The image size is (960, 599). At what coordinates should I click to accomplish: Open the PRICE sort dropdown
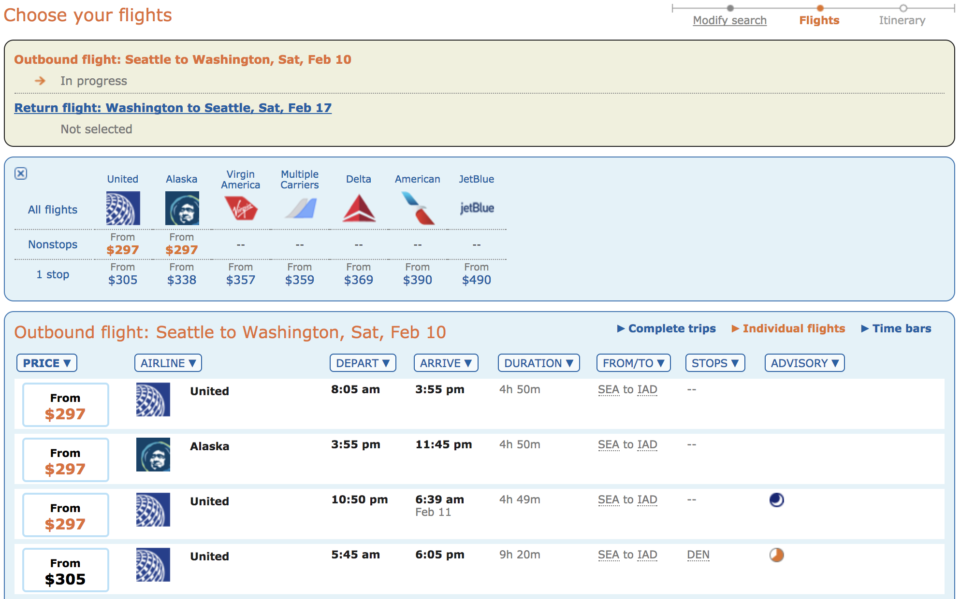[47, 363]
